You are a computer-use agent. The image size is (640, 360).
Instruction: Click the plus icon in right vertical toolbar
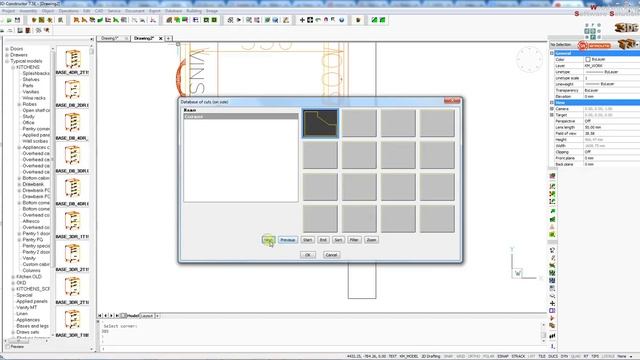click(x=552, y=303)
